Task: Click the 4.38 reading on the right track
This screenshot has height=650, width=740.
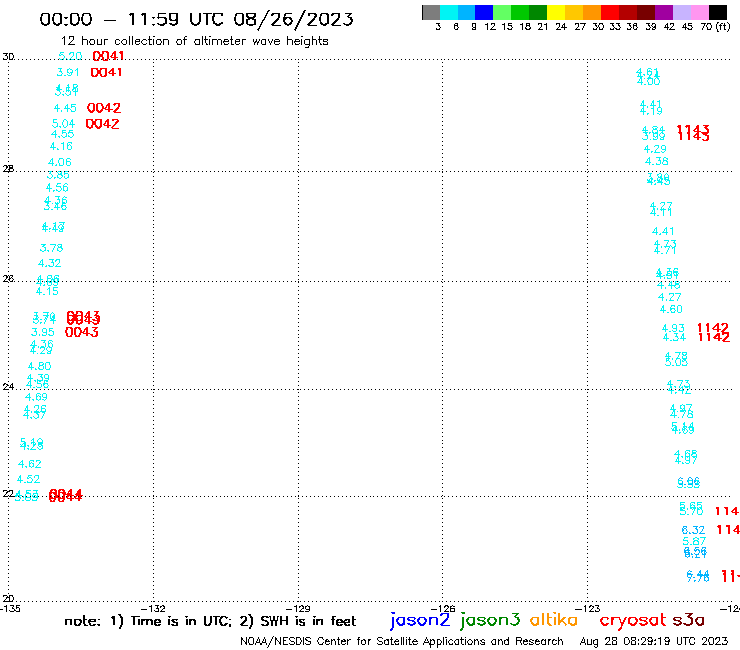Action: [657, 161]
